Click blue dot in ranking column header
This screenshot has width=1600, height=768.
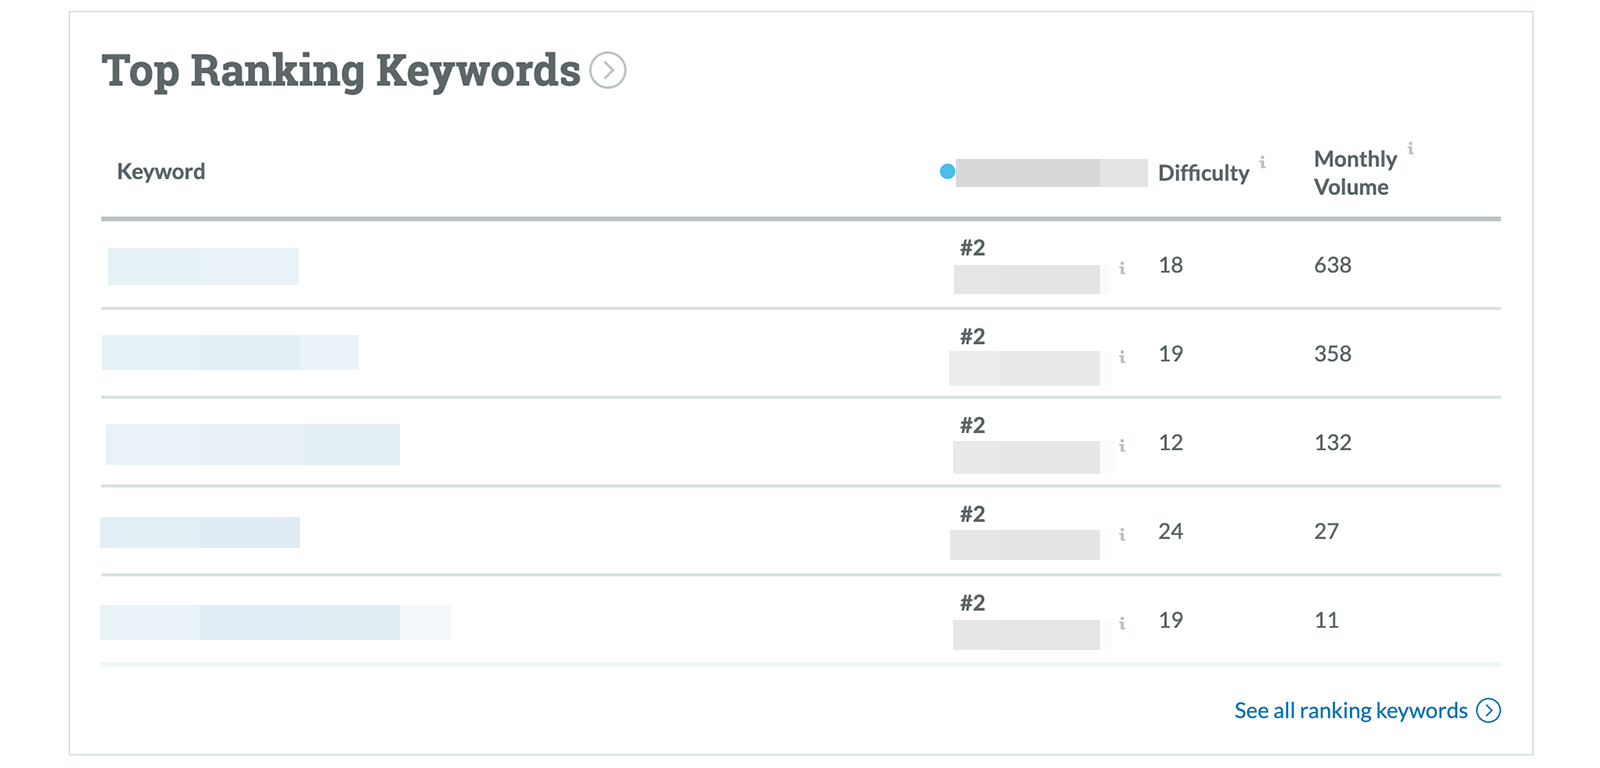click(x=947, y=172)
